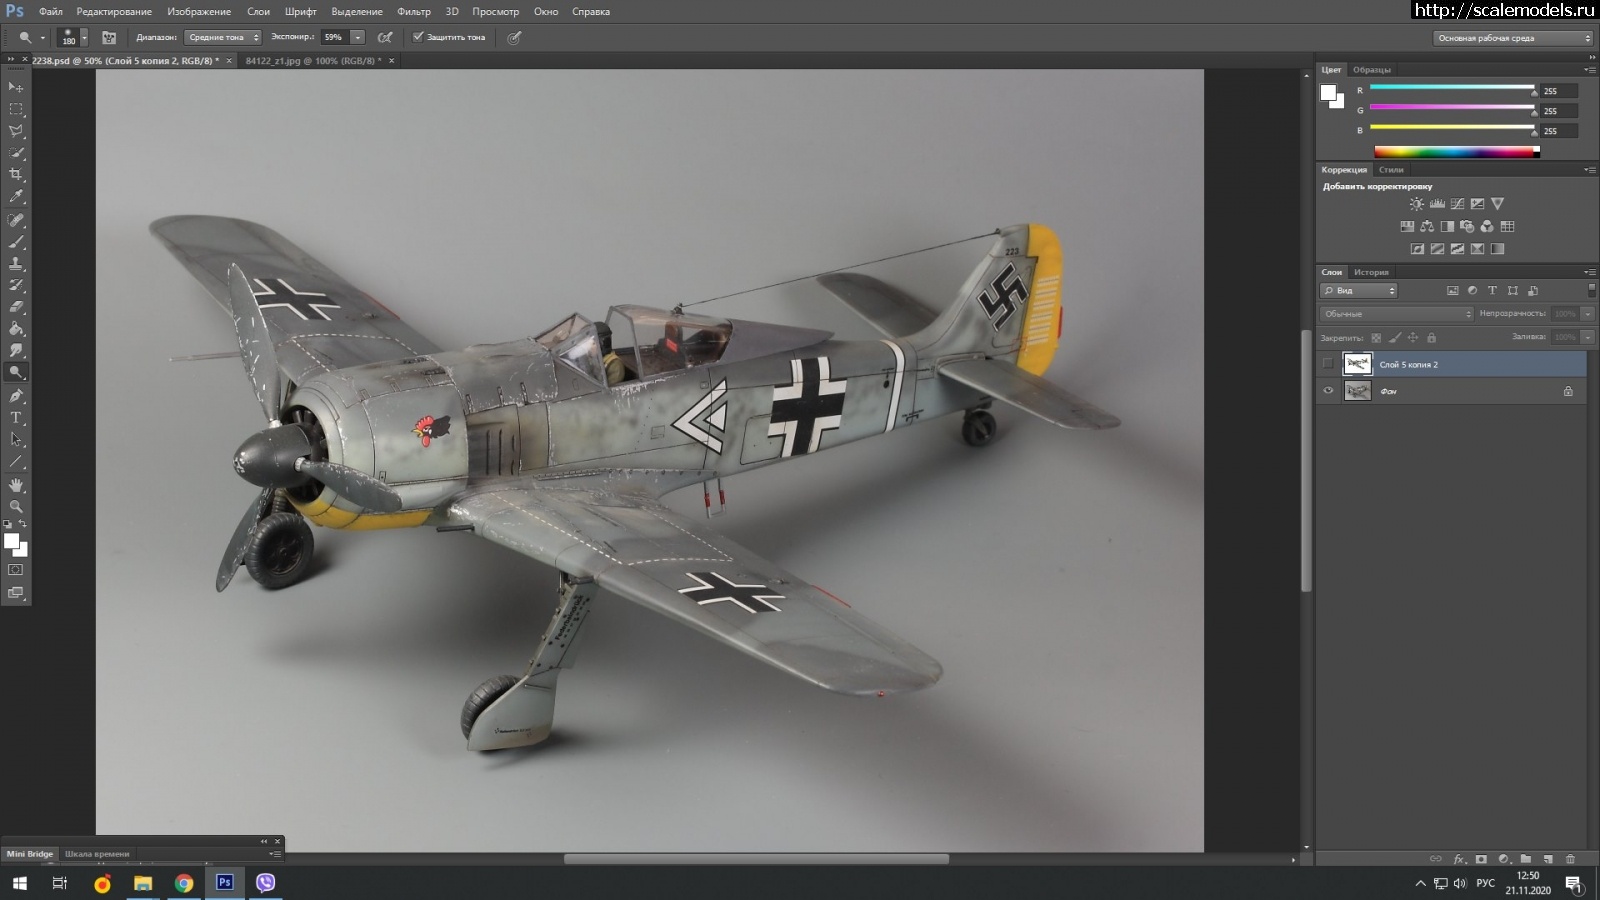Hide the Фон layer

[x=1328, y=391]
